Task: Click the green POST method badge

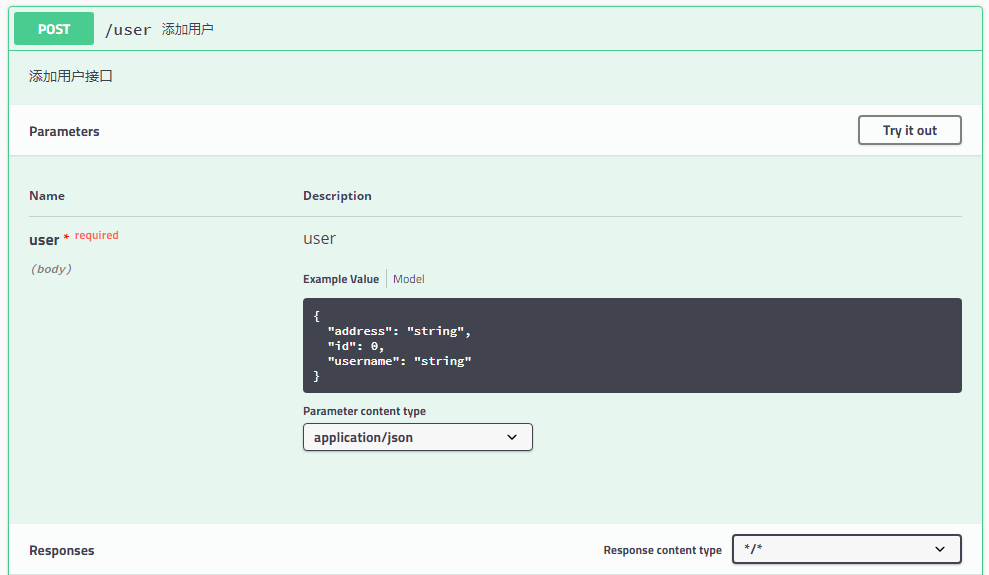Action: (54, 29)
